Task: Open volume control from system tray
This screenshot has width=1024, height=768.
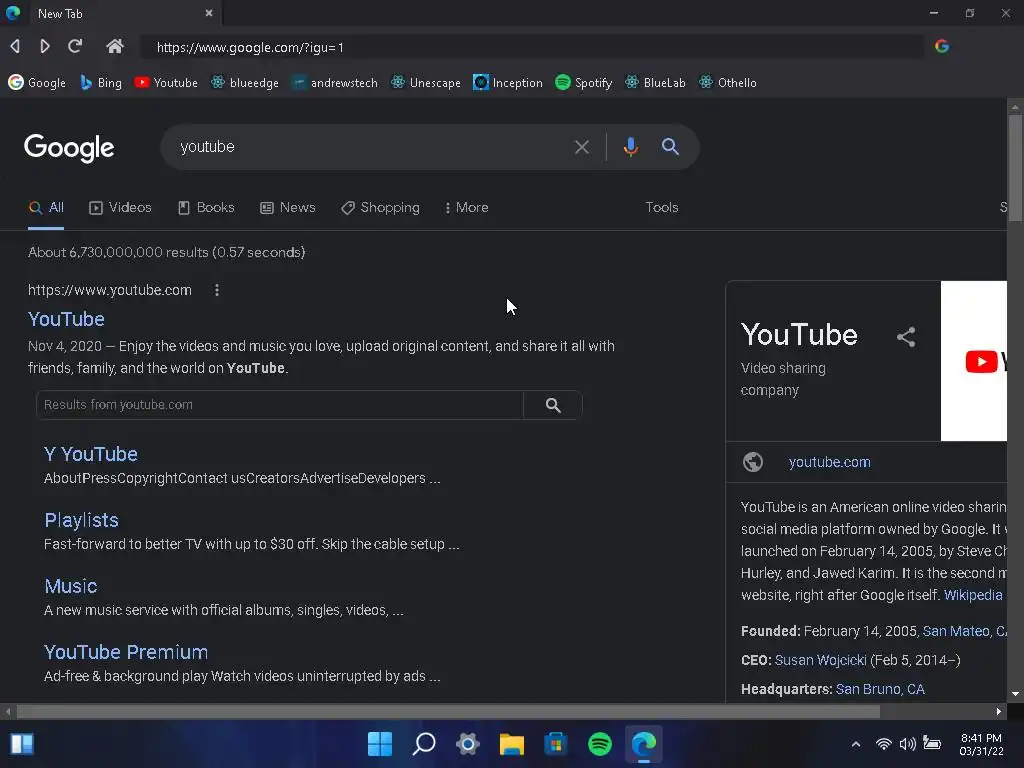Action: click(x=907, y=744)
